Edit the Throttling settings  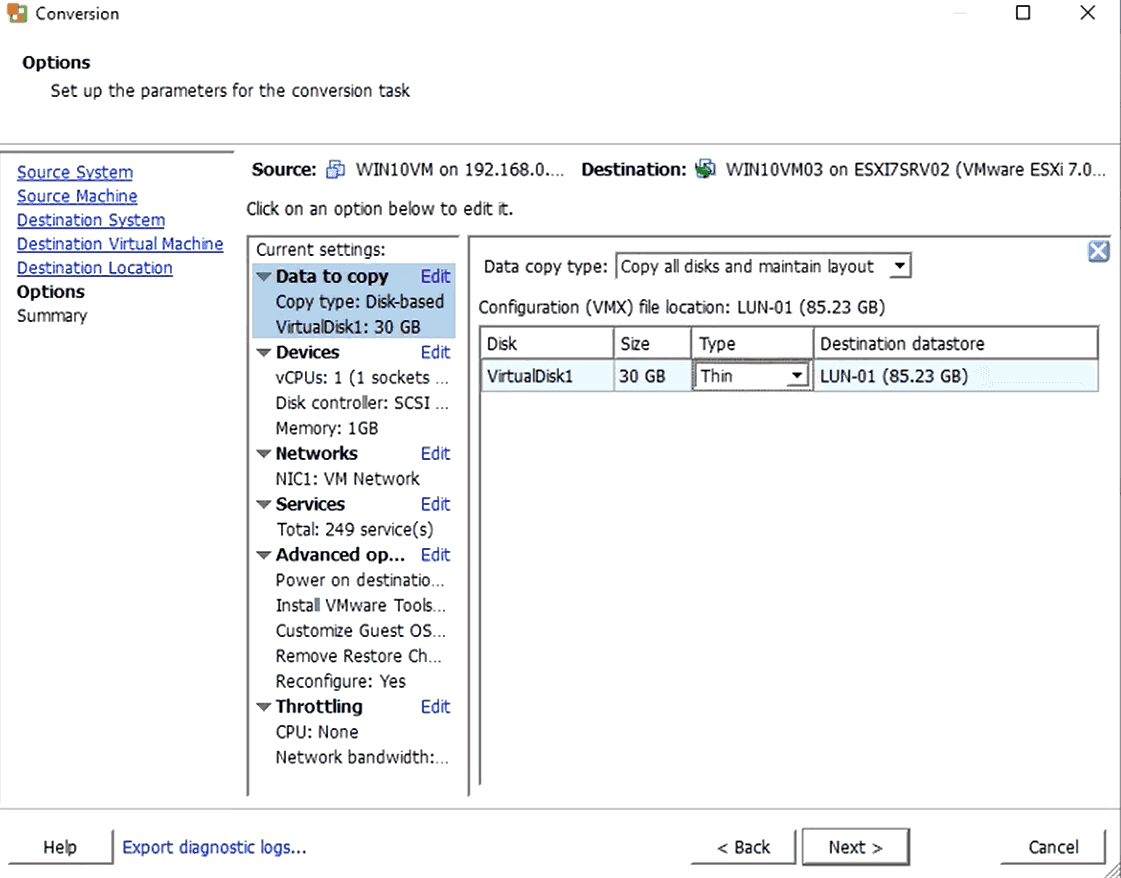435,707
